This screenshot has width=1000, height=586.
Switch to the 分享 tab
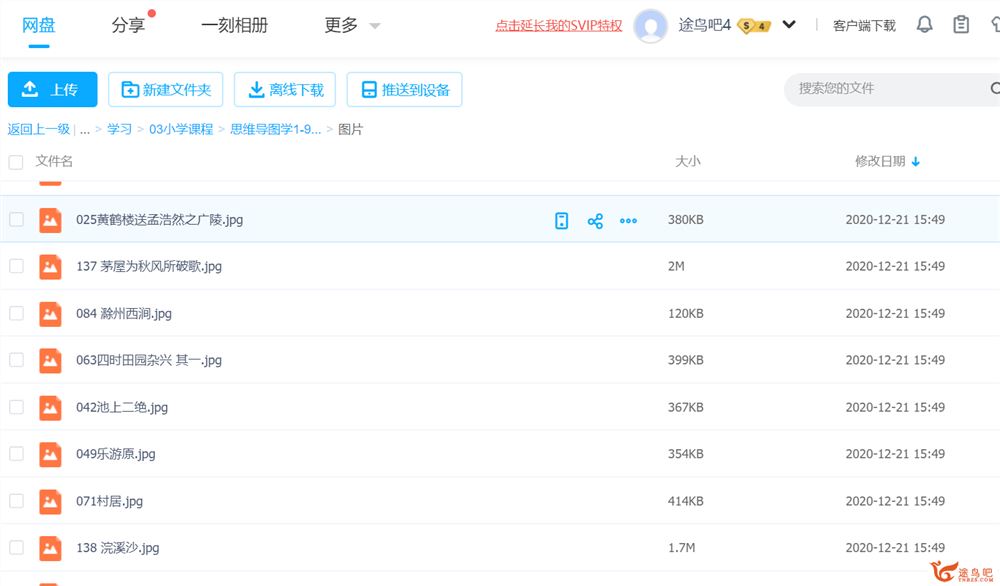click(128, 26)
